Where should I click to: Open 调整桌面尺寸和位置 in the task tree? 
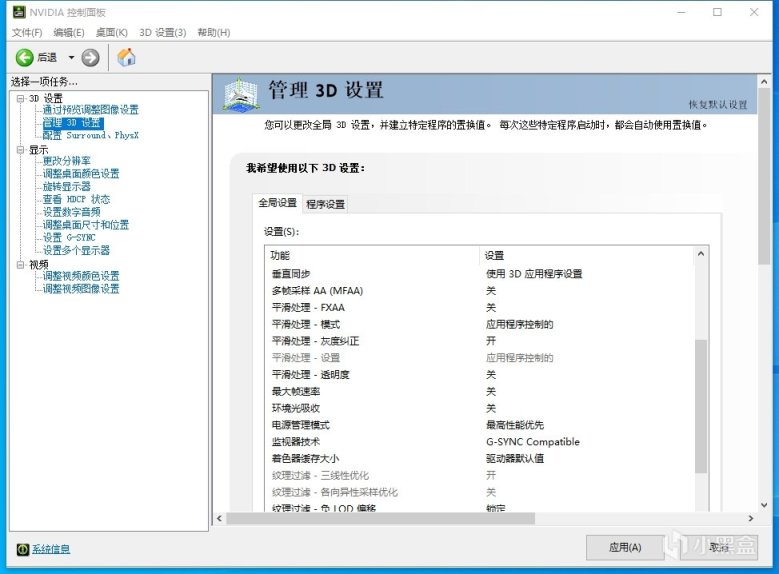click(x=85, y=225)
